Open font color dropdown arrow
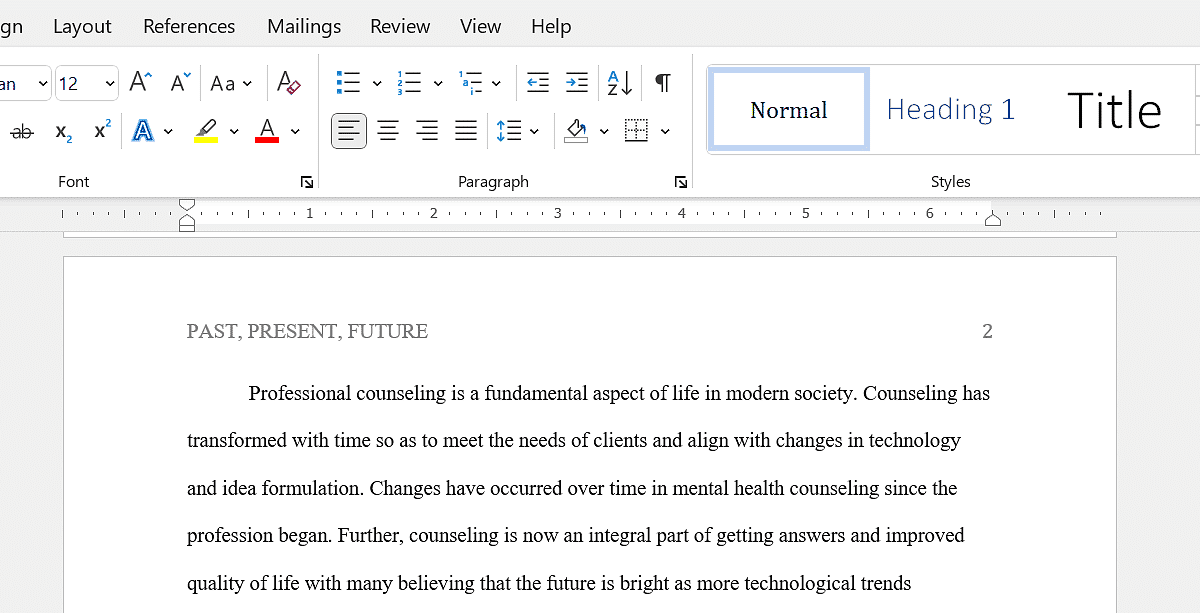Image resolution: width=1200 pixels, height=613 pixels. 295,131
